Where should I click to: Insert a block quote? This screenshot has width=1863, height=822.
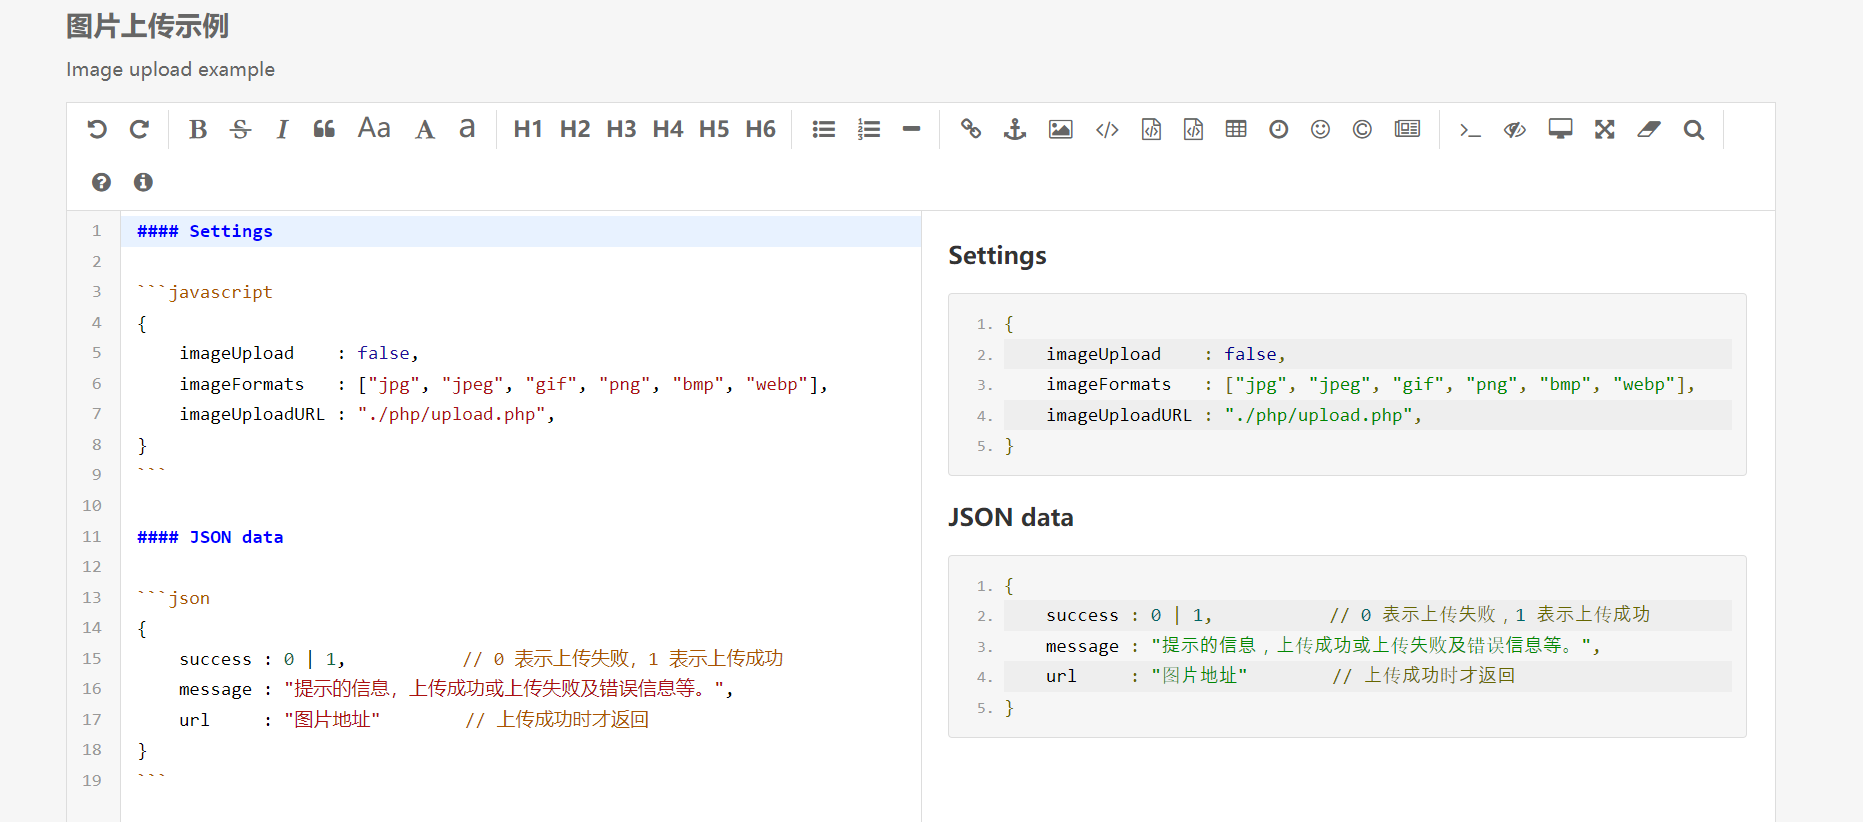click(x=324, y=129)
